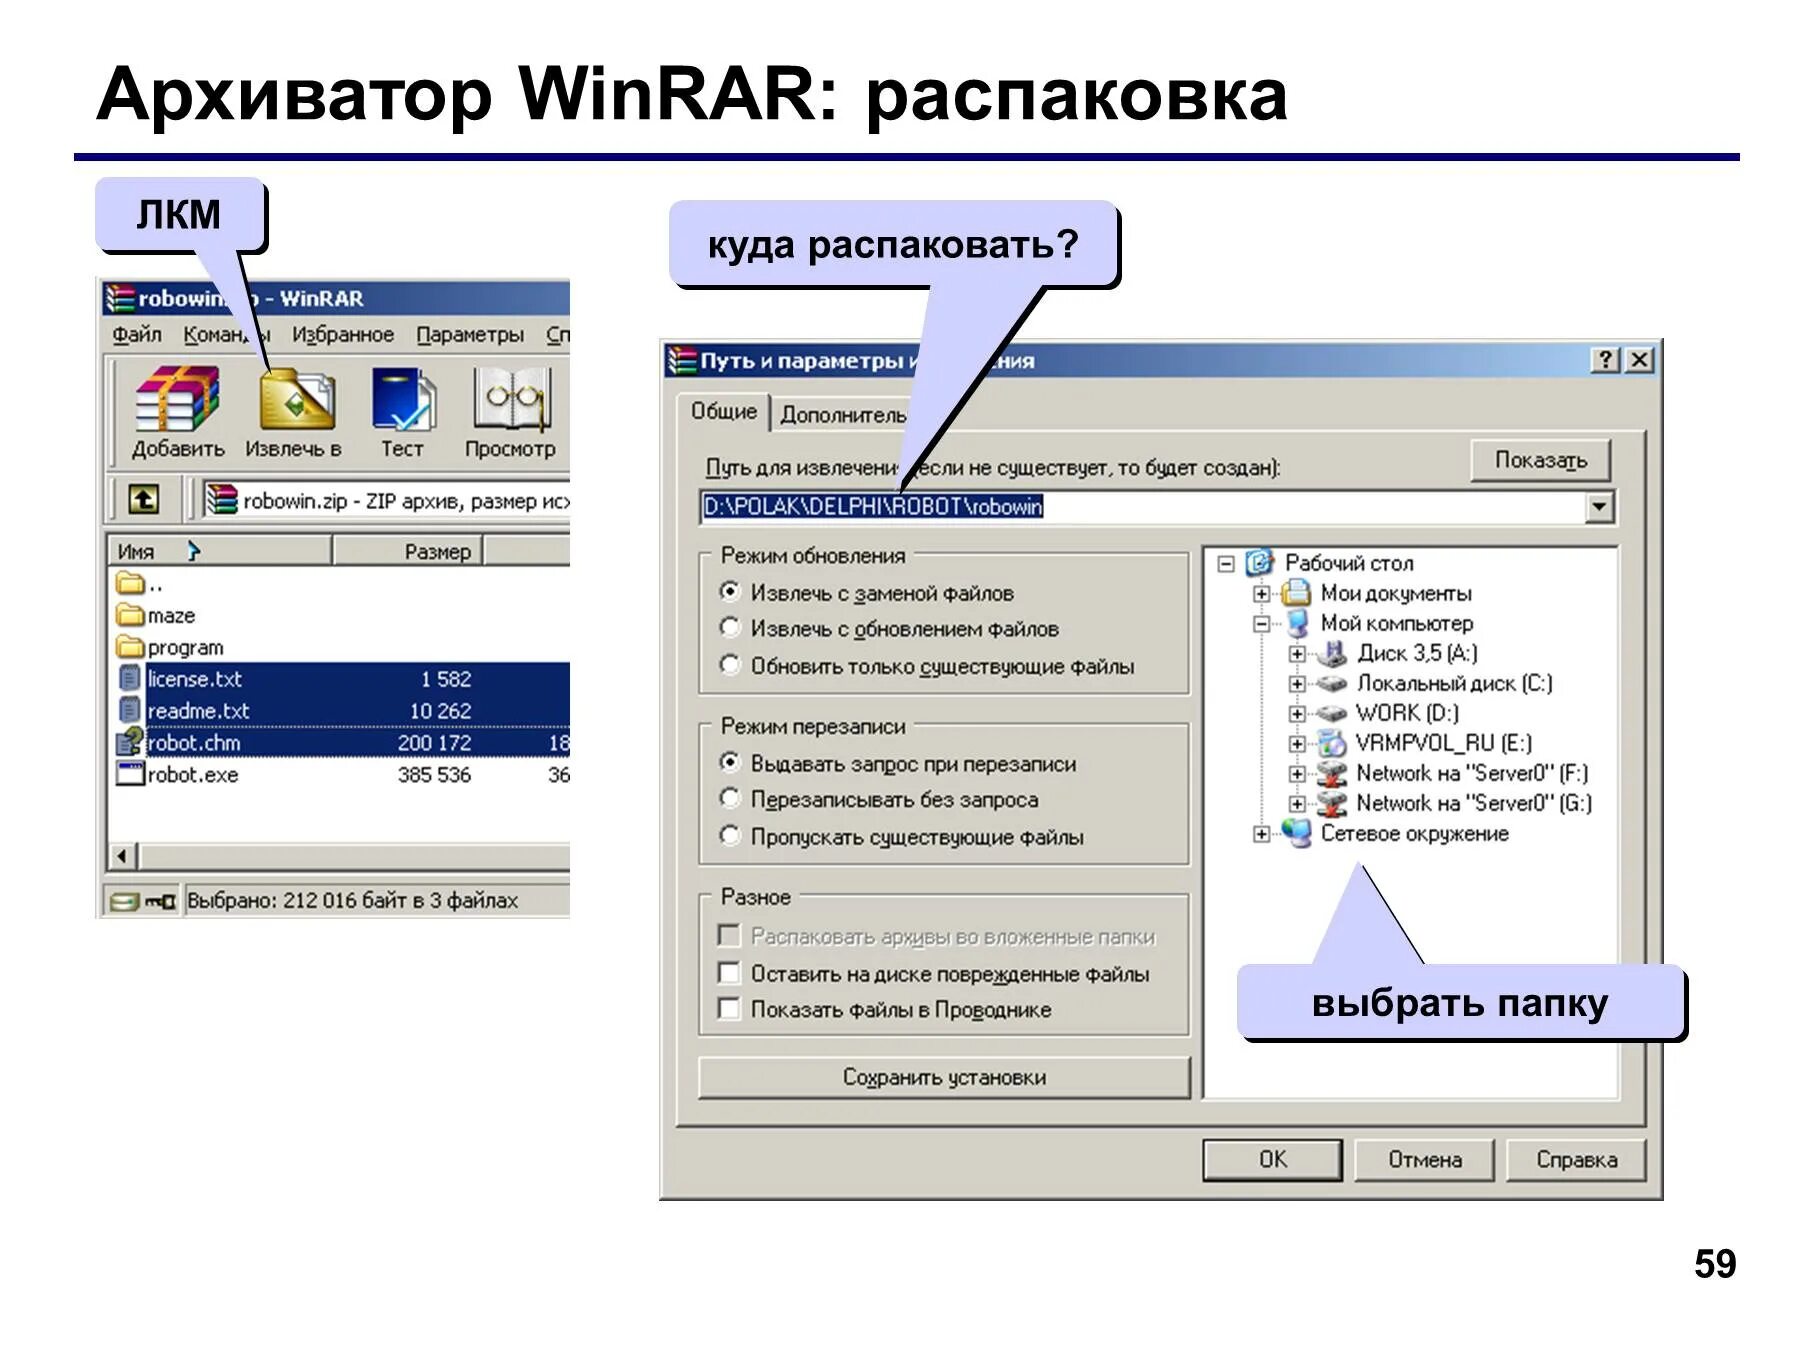1800x1350 pixels.
Task: Click the robot.exe application icon
Action: click(130, 774)
